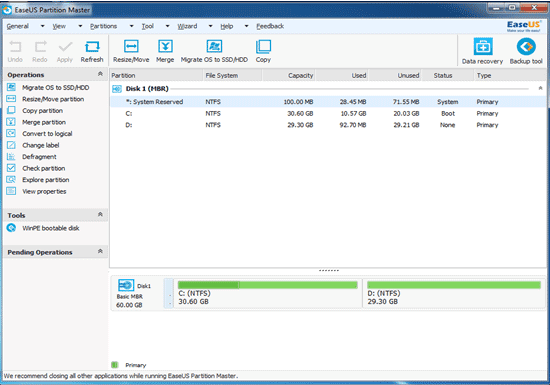Viewport: 550px width, 385px height.
Task: Open the General menu
Action: [18, 26]
